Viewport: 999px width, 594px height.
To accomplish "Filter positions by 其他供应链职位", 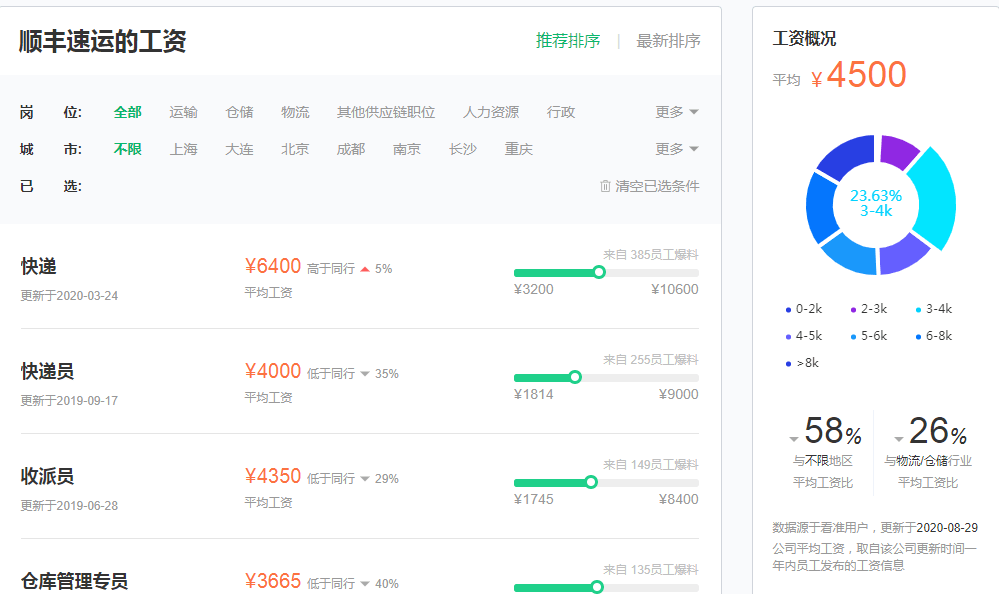I will tap(385, 112).
